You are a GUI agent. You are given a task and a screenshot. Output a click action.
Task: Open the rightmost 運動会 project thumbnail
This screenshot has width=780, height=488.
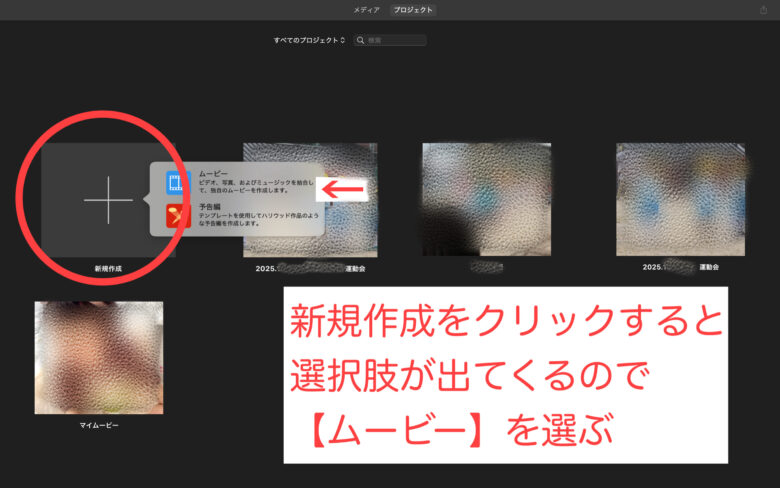point(680,199)
